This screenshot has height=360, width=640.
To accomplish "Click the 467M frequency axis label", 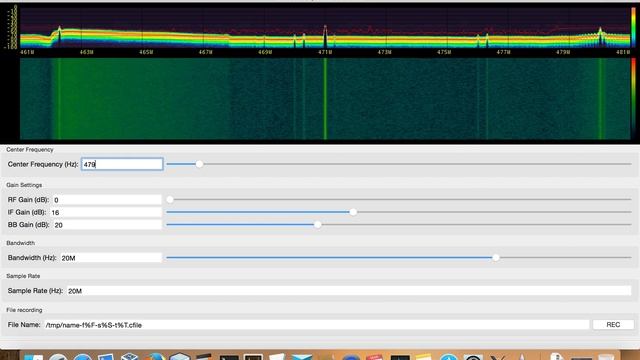I will 206,52.
